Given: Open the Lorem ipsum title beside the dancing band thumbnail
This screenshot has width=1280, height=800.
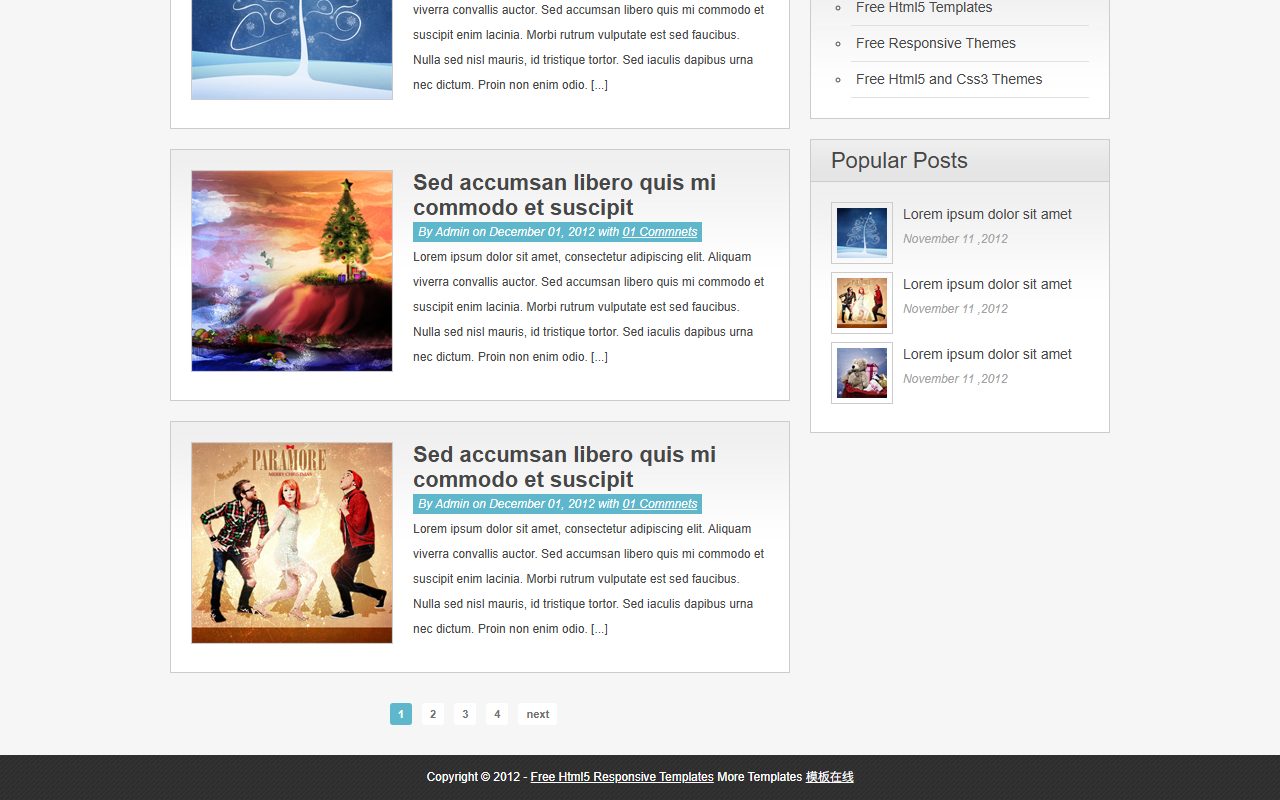Looking at the screenshot, I should pos(987,284).
